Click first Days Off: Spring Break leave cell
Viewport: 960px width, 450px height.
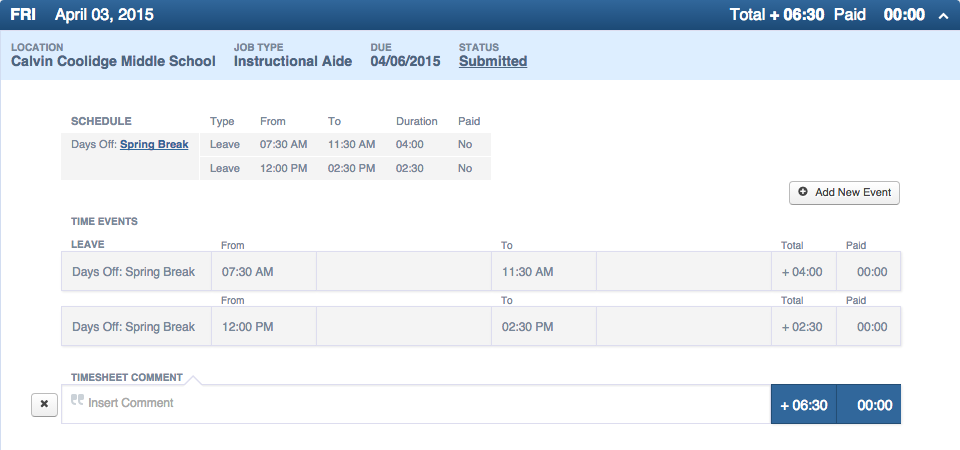point(134,272)
